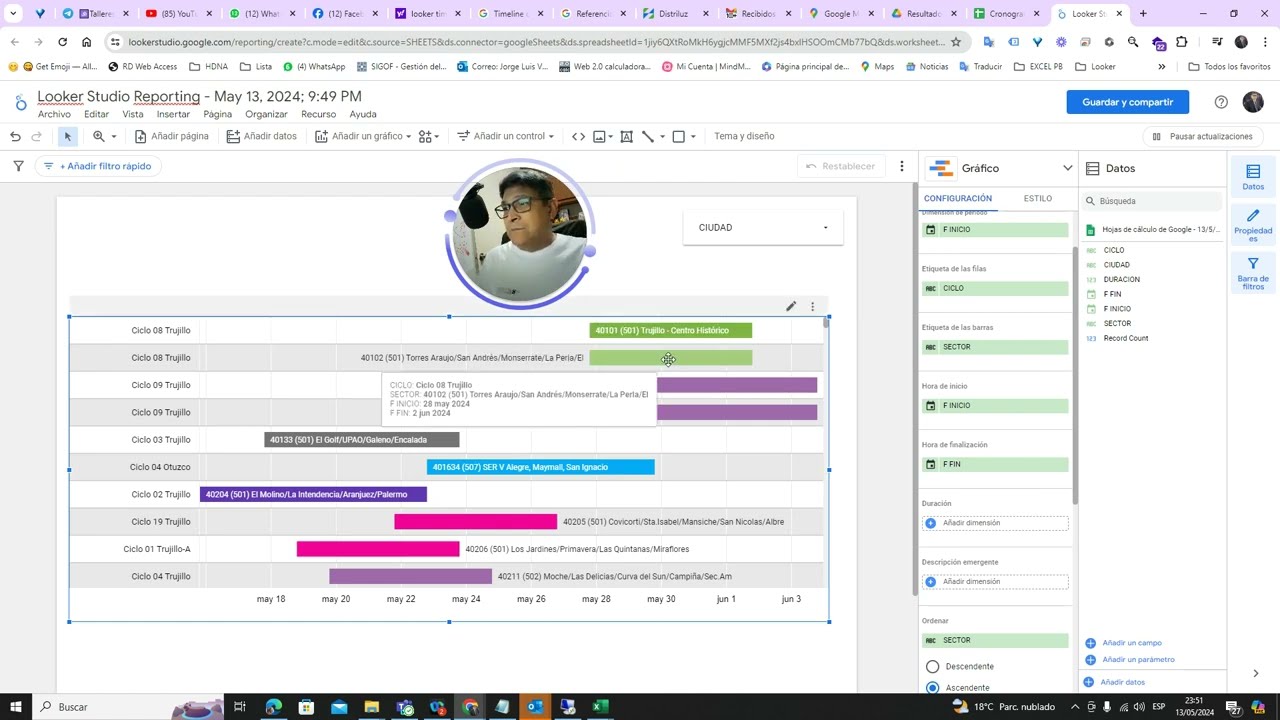This screenshot has height=720, width=1280.
Task: Insert an image element
Action: pos(599,136)
